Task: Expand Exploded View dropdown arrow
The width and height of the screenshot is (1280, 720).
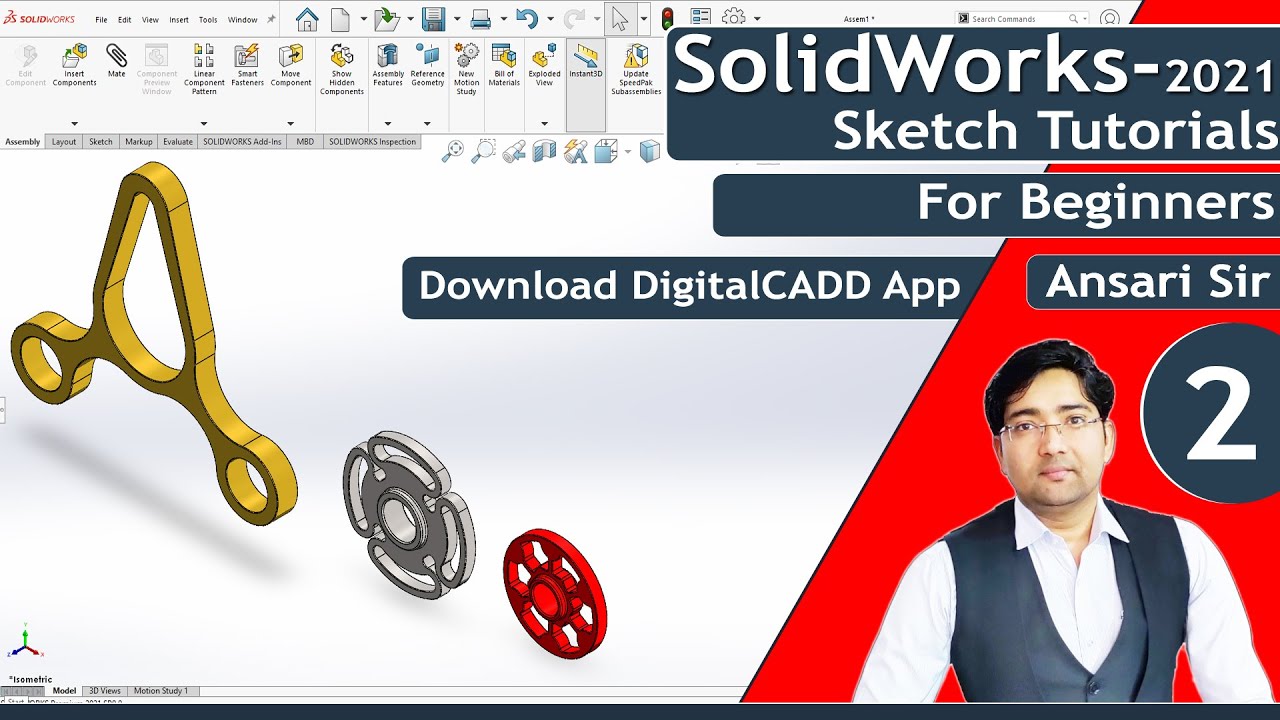Action: coord(545,124)
